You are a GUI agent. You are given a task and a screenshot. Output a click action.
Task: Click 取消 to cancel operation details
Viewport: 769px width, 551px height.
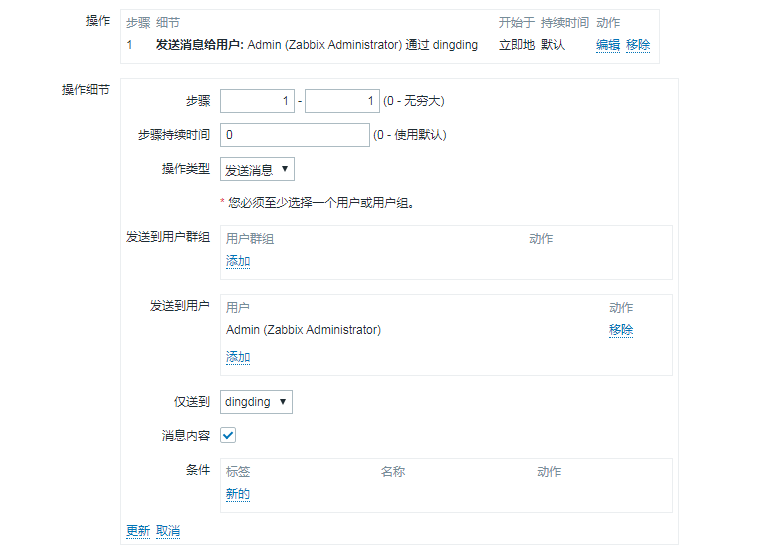(168, 530)
